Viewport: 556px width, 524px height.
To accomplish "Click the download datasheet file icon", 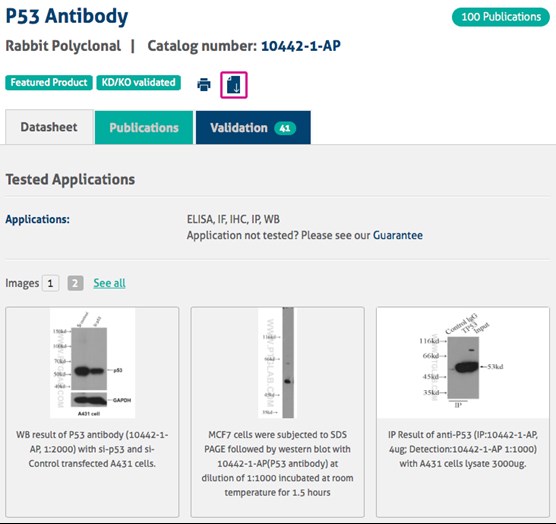I will pos(234,85).
